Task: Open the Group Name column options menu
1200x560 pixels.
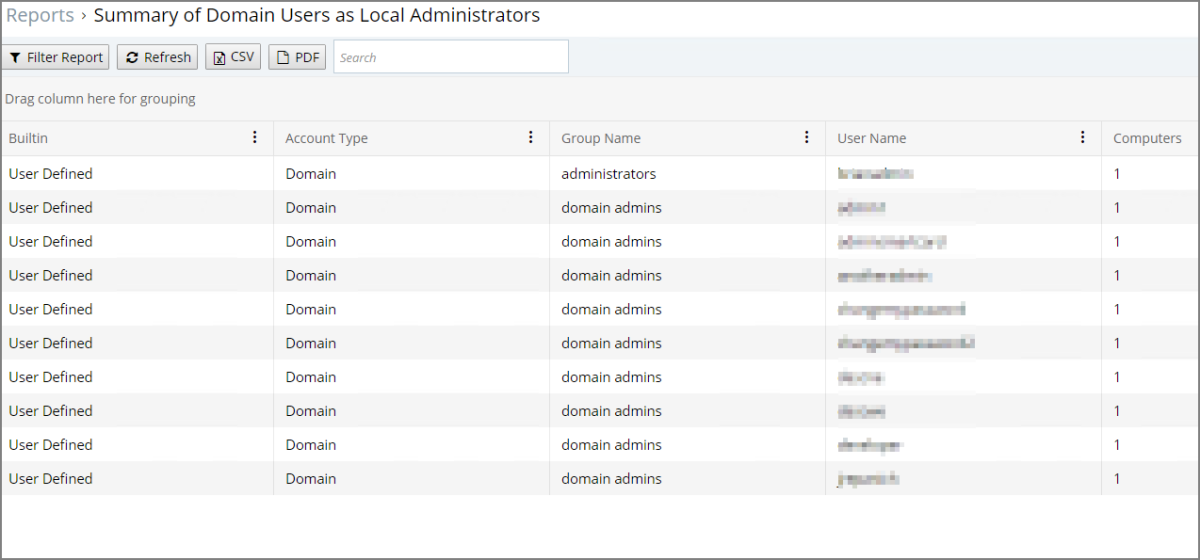Action: click(807, 138)
